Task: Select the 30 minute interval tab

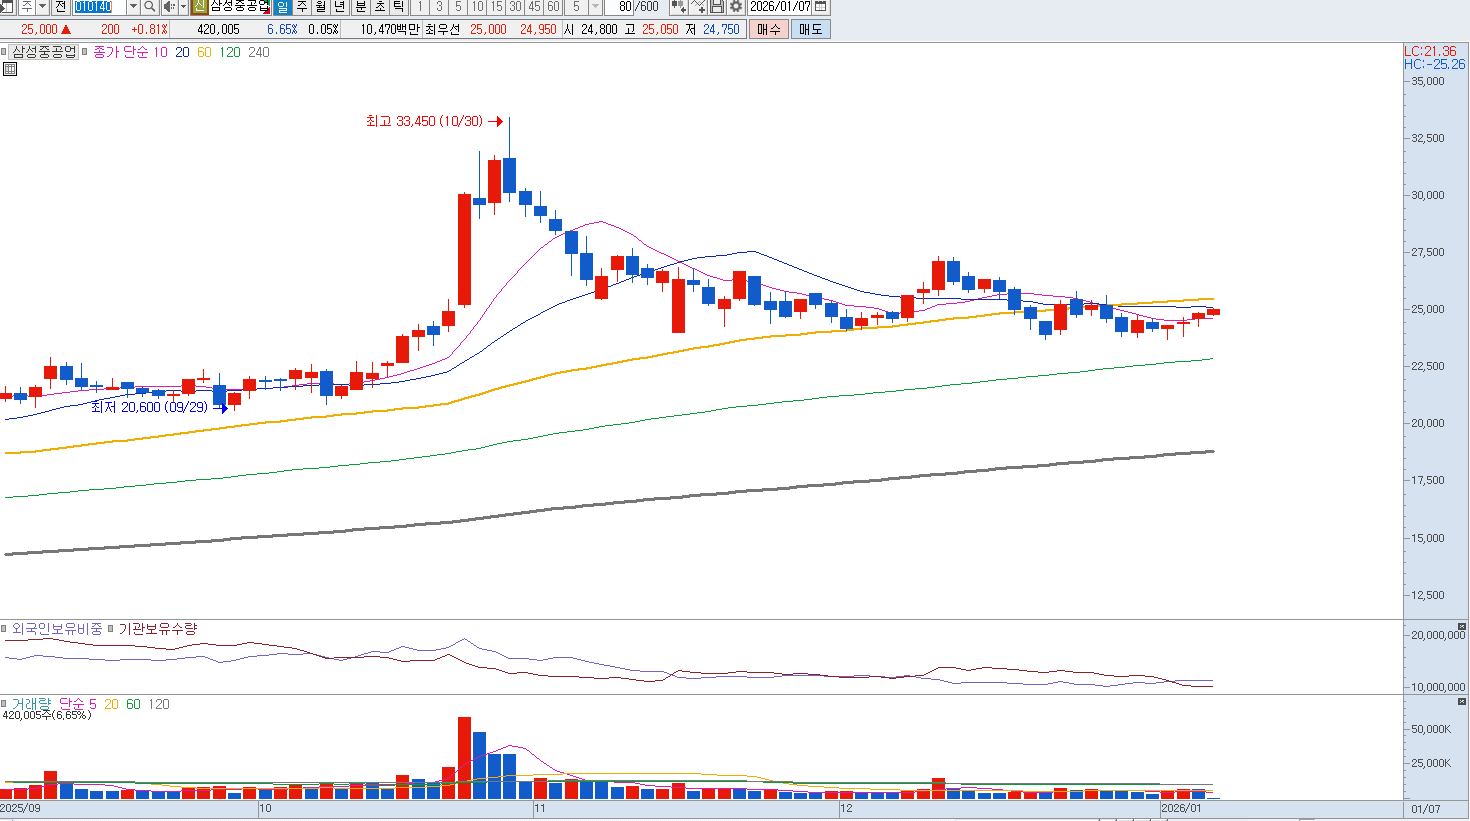Action: coord(515,7)
